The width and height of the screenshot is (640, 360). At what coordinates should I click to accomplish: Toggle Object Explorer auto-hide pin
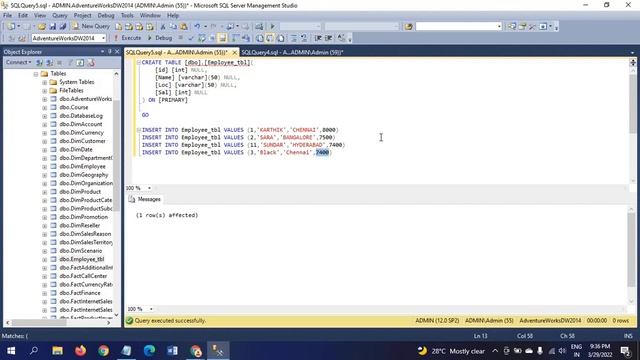[x=109, y=51]
